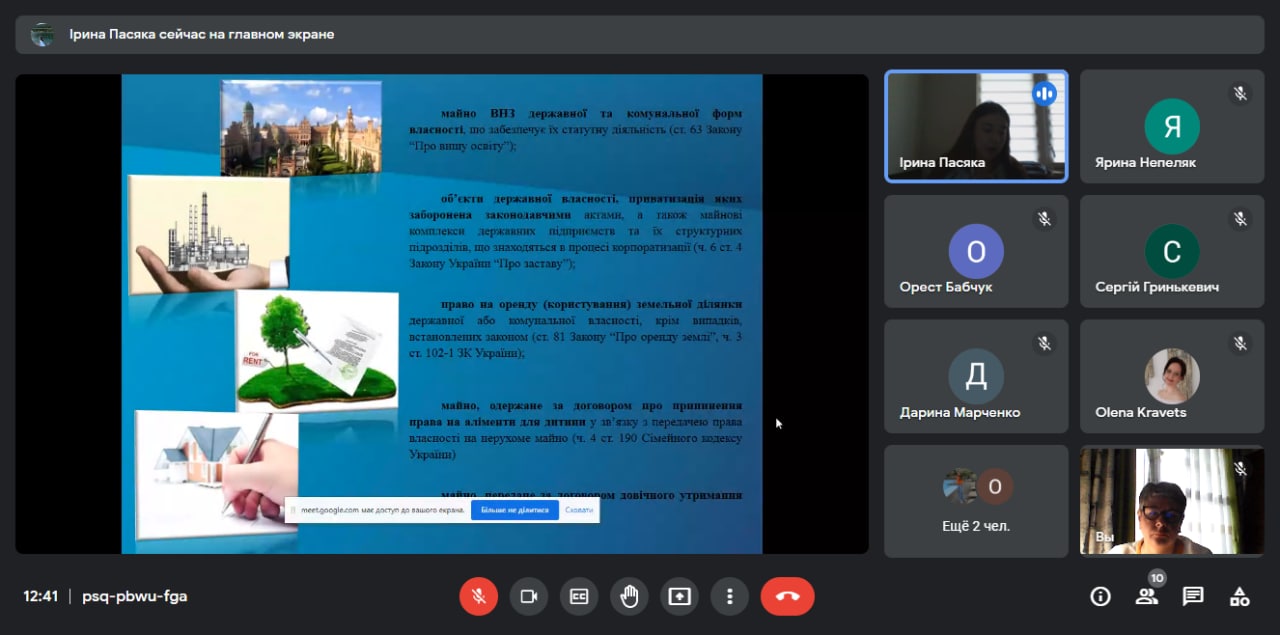
Task: Unmute the microphone in bottom toolbar
Action: coord(478,596)
